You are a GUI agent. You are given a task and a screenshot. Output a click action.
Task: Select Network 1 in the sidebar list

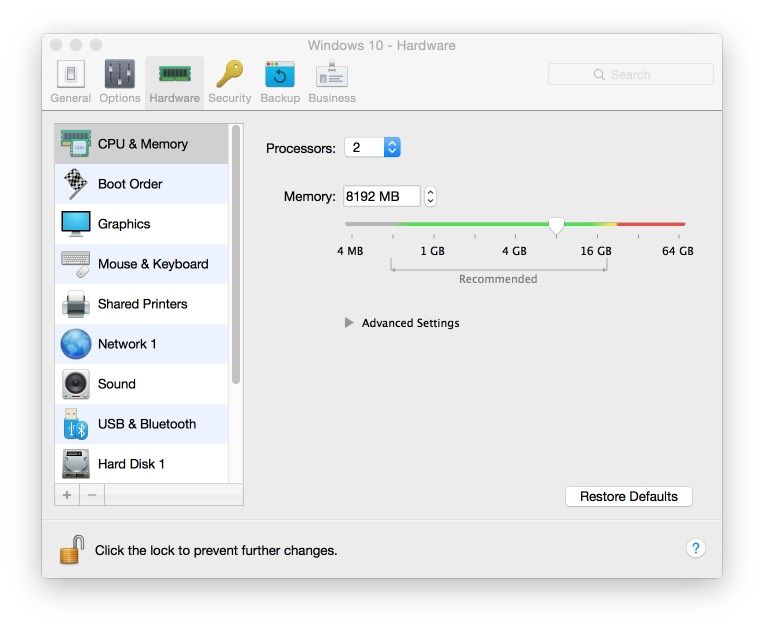[x=141, y=343]
